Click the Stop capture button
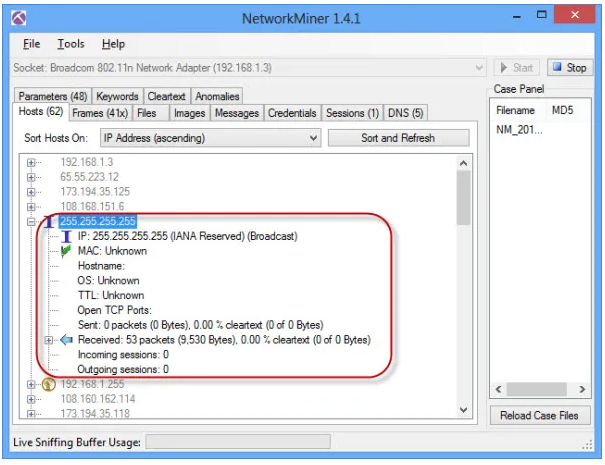This screenshot has height=465, width=605. (569, 68)
